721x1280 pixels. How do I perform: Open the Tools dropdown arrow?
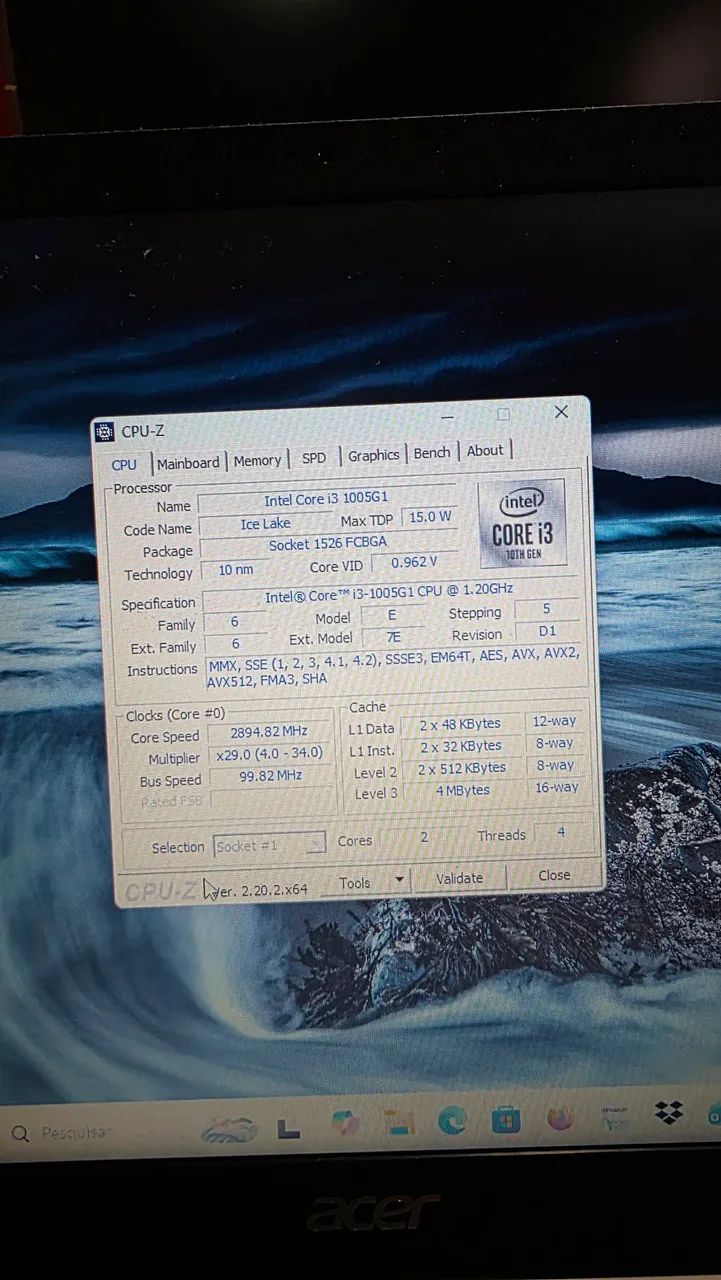coord(399,881)
